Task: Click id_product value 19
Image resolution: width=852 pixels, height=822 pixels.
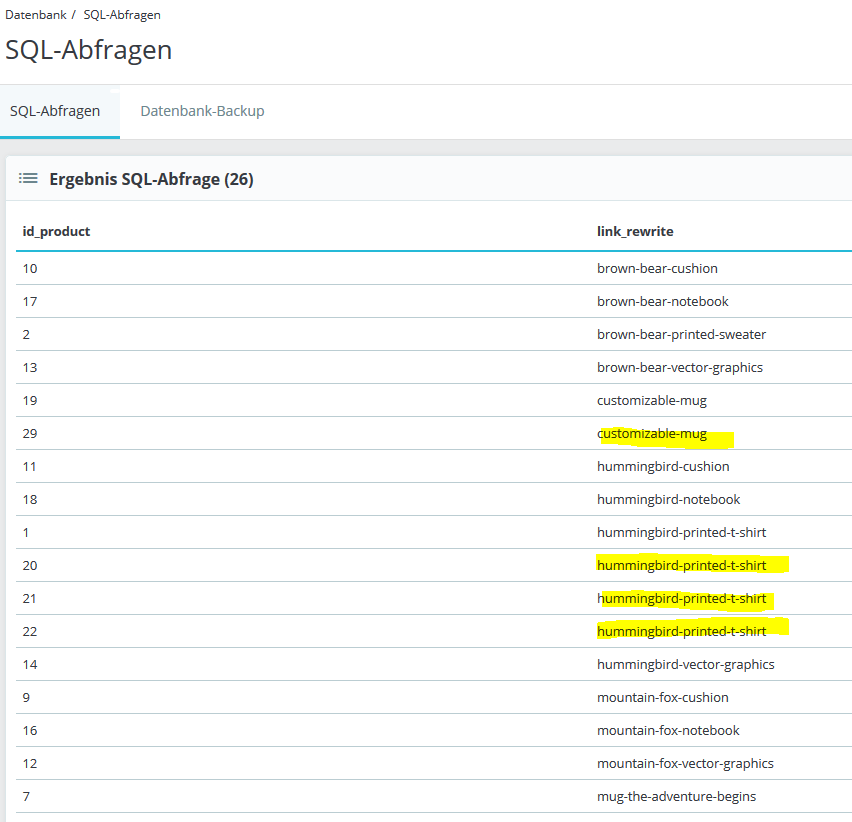Action: point(30,401)
